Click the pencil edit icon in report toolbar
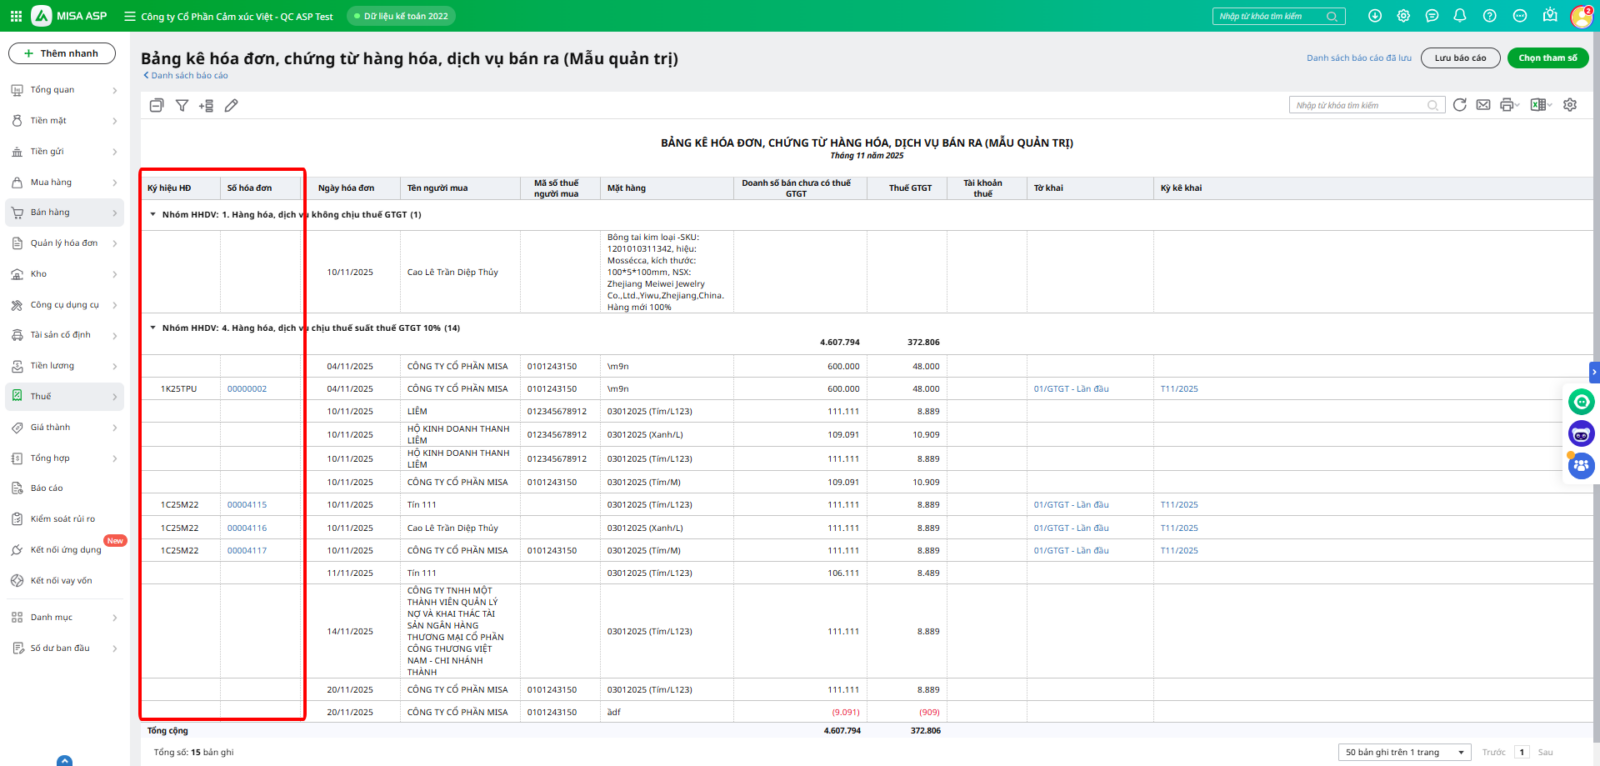 231,105
